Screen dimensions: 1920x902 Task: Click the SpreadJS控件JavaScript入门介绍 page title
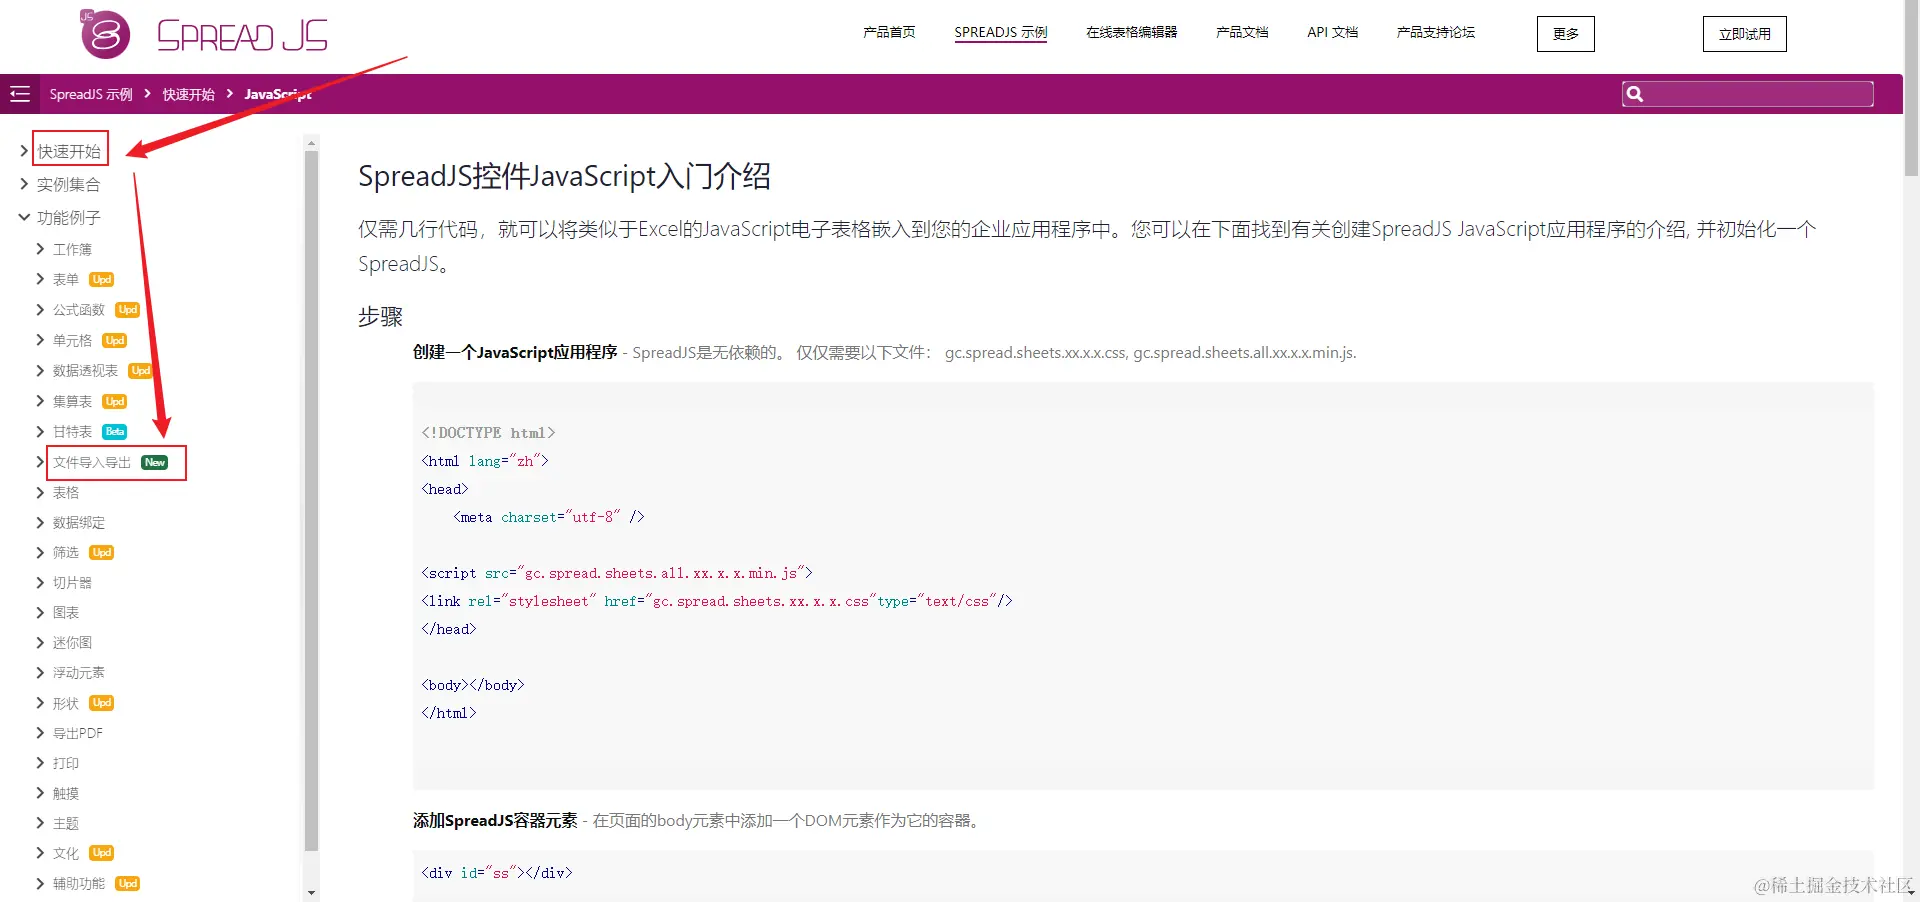(x=564, y=176)
